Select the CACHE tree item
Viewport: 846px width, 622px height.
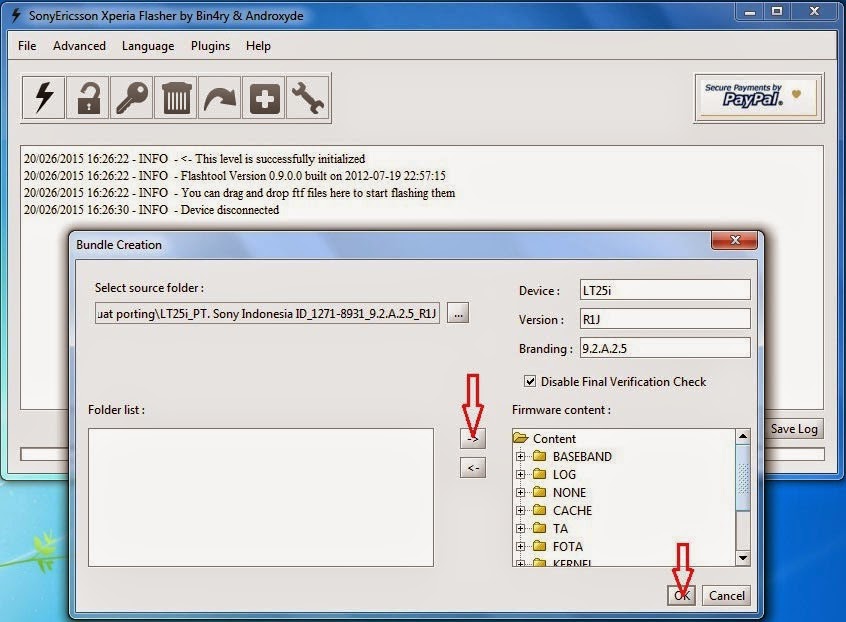(x=572, y=510)
